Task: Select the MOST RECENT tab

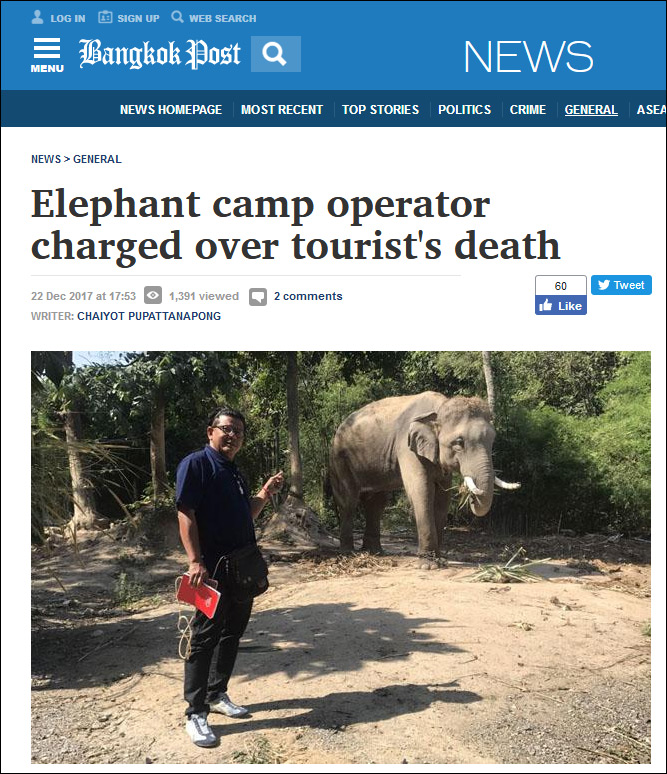Action: point(282,110)
